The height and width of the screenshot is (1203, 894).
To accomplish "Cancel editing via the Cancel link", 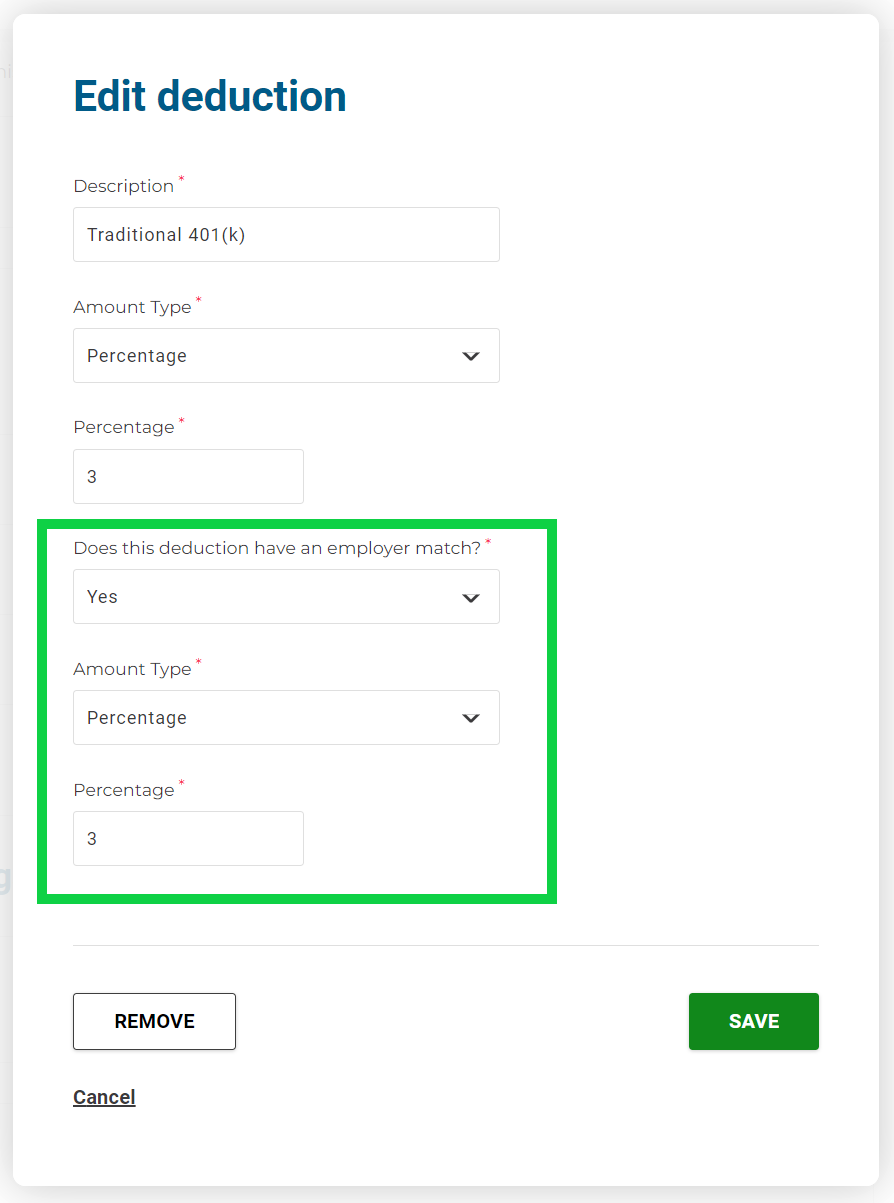I will [104, 1097].
